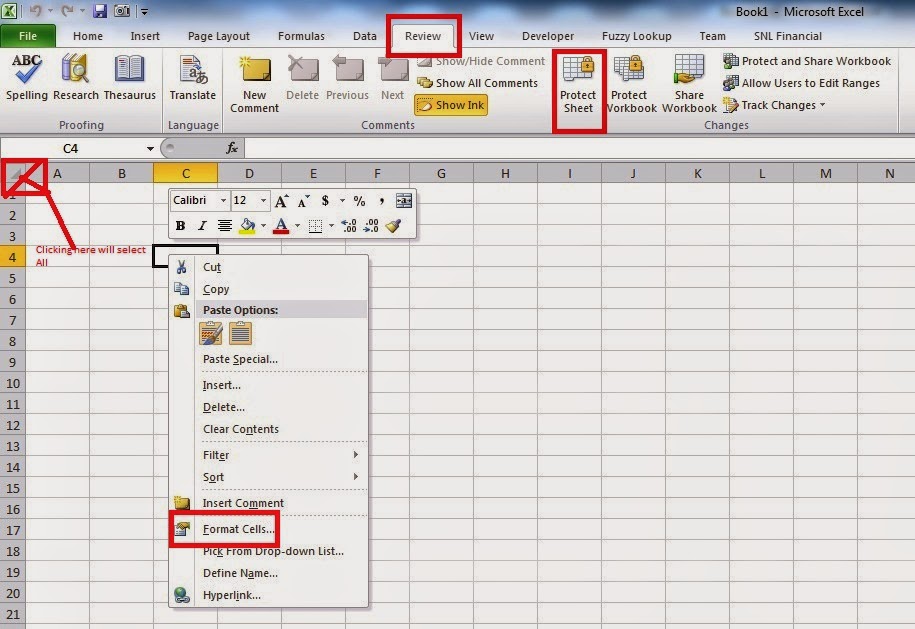Open Share Workbook
This screenshot has width=915, height=629.
coord(689,84)
